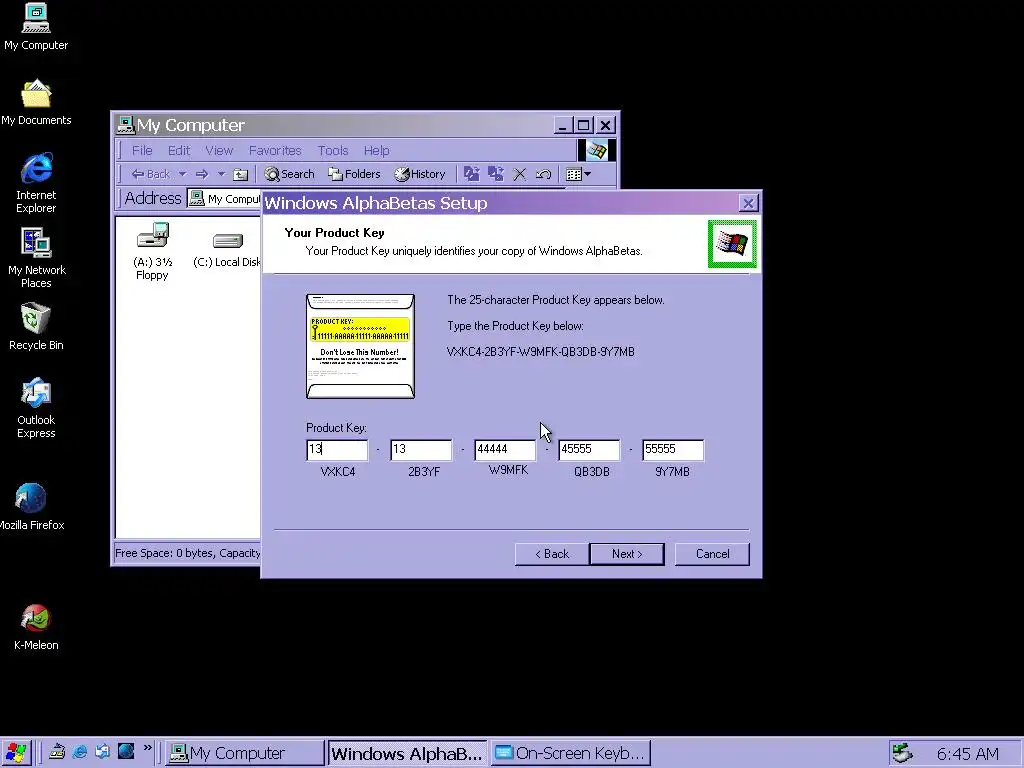
Task: Click the second product key field (2B3YF)
Action: coord(421,450)
